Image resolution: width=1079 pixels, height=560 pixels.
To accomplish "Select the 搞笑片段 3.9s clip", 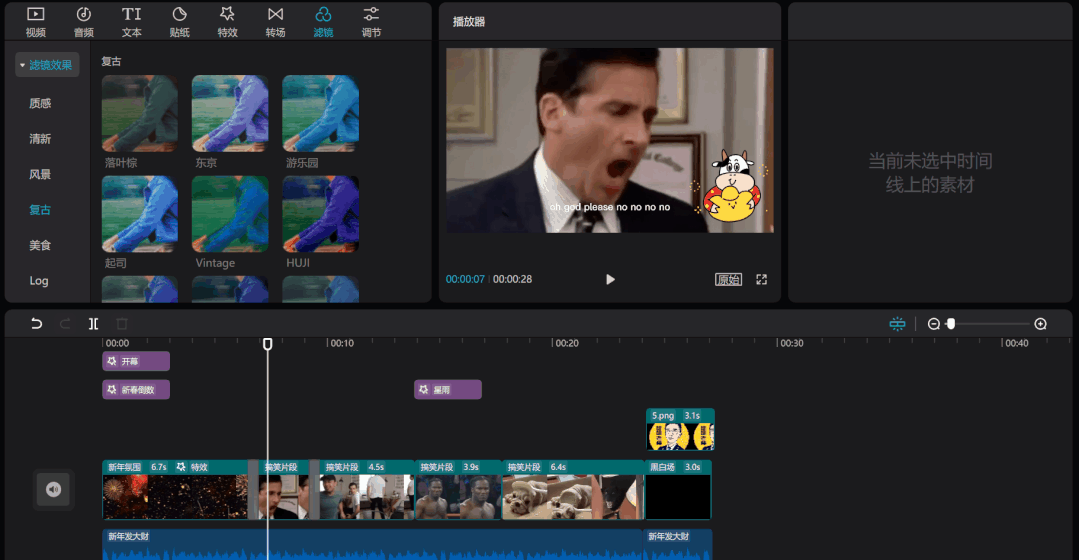I will coord(458,489).
